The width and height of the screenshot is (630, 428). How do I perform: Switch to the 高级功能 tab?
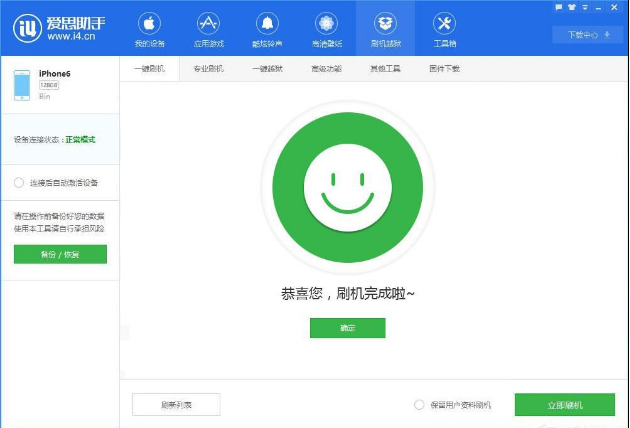[326, 69]
